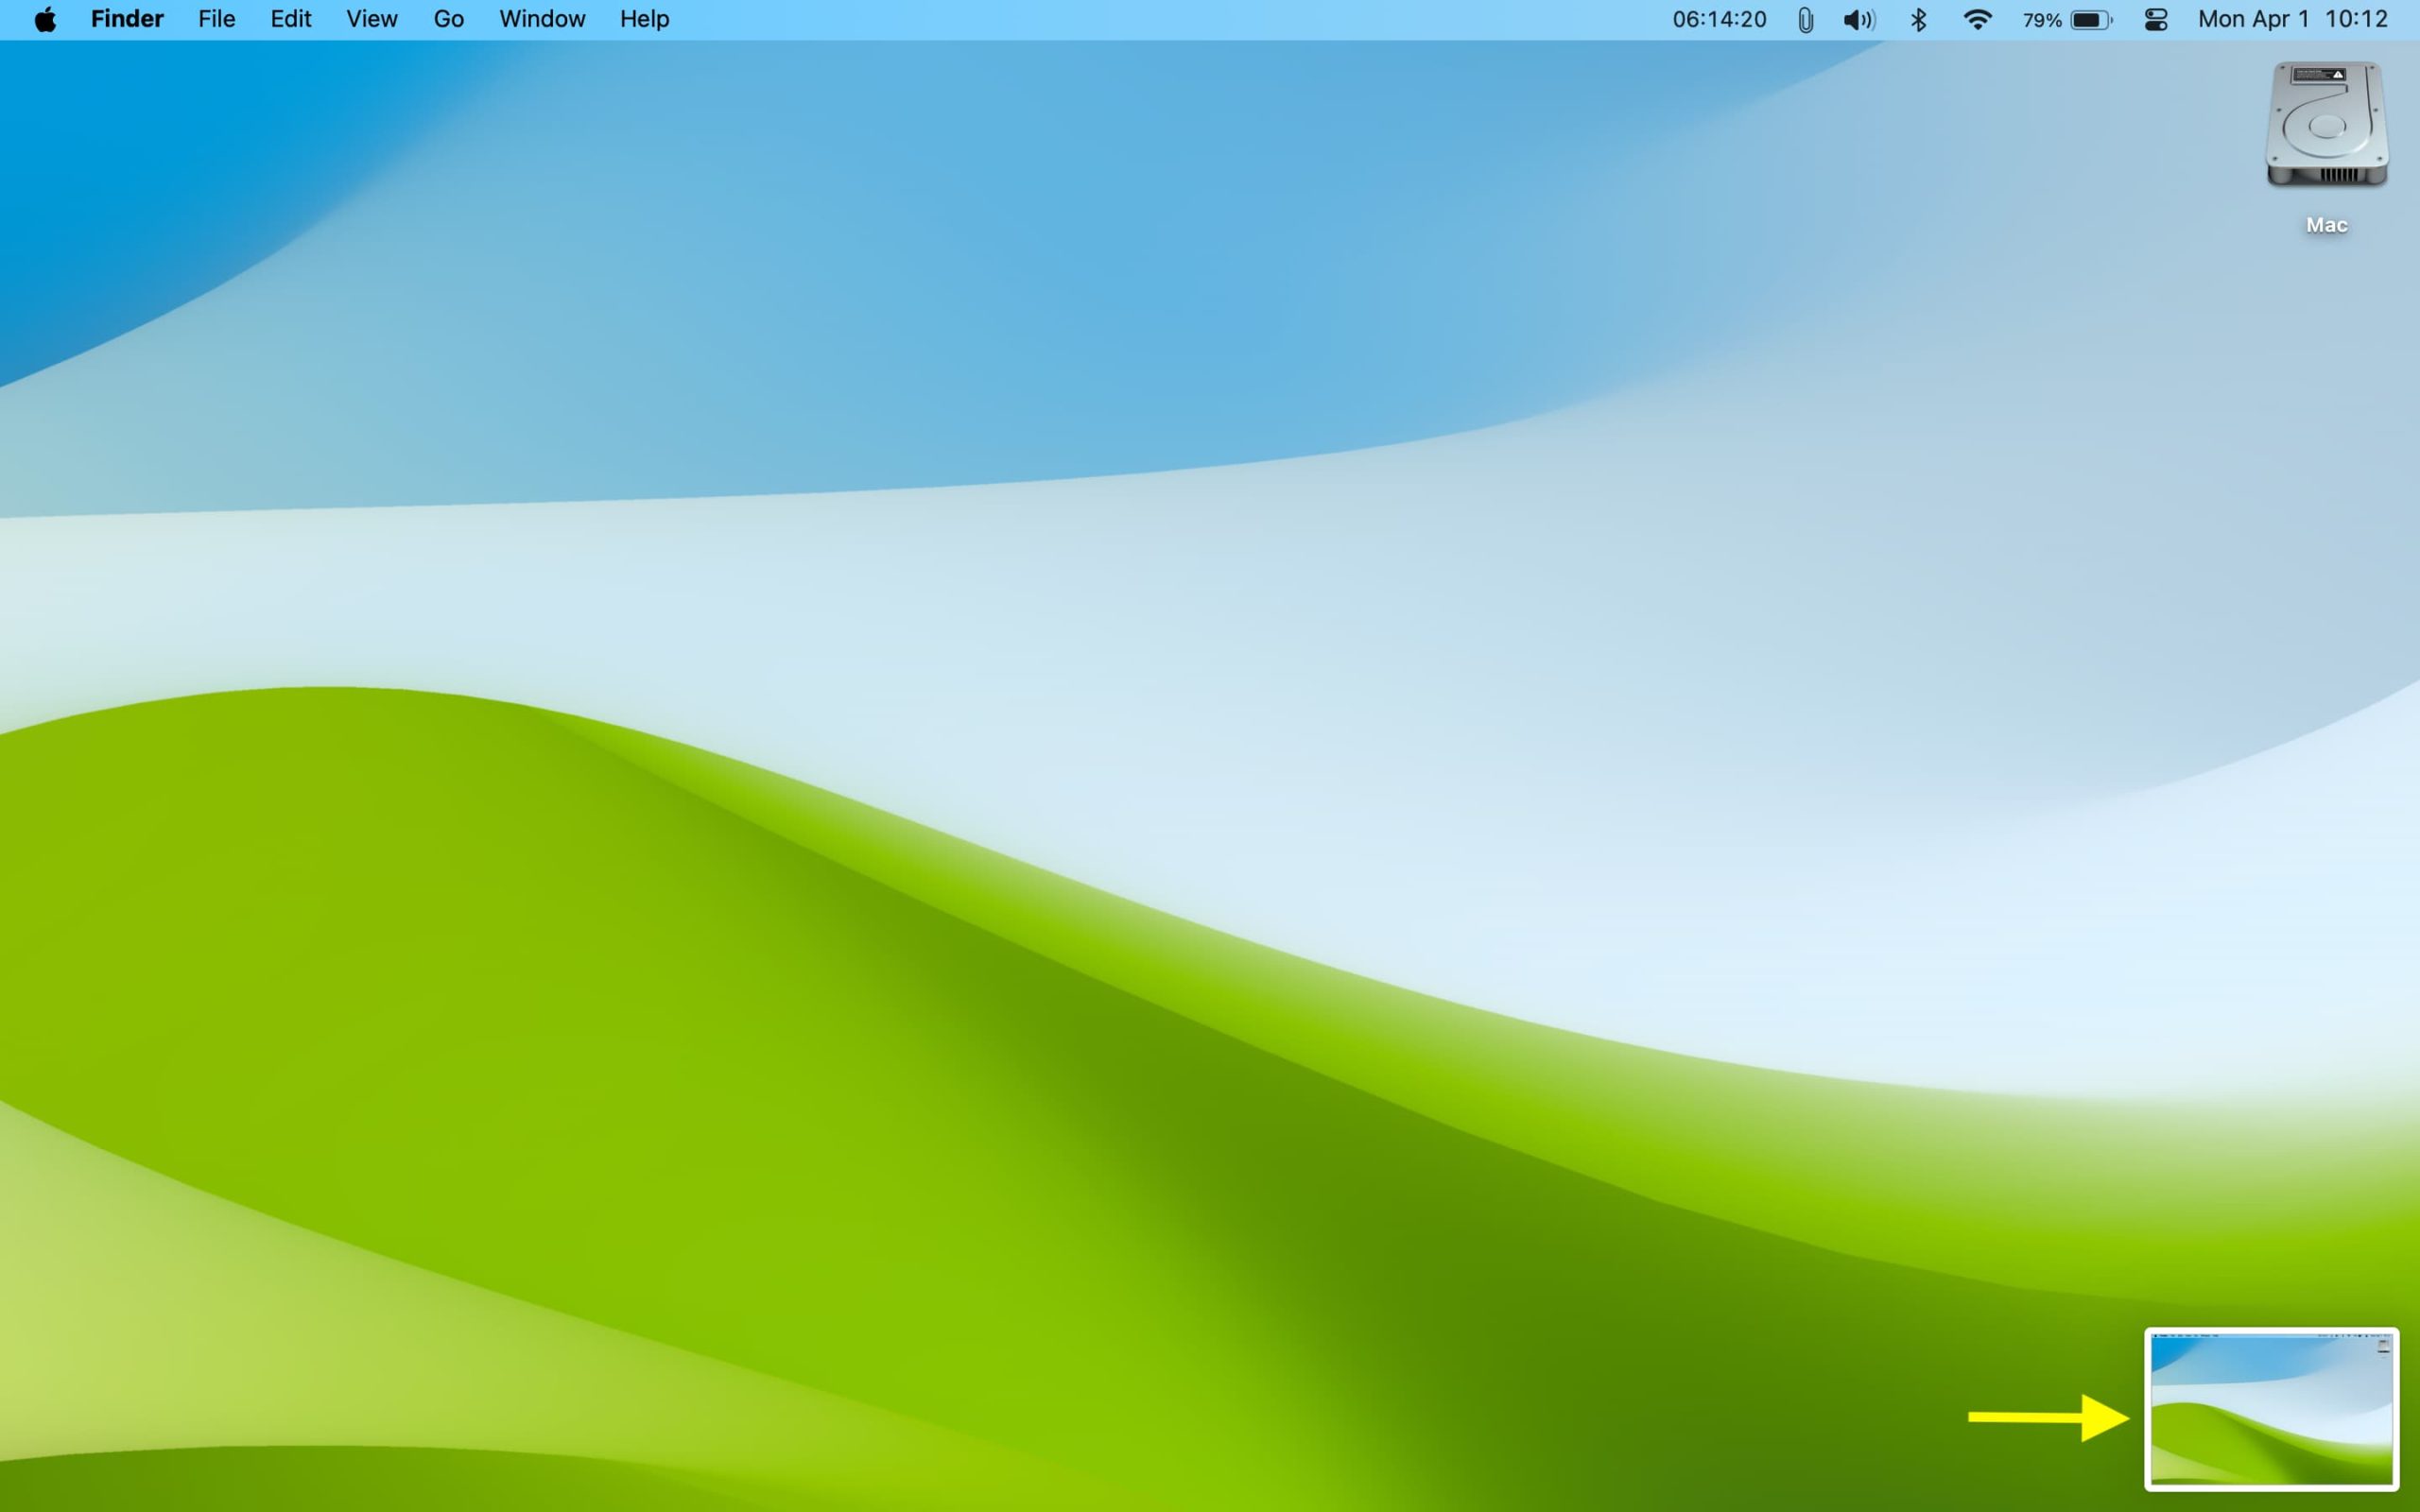Open the Go menu
This screenshot has width=2420, height=1512.
click(448, 19)
